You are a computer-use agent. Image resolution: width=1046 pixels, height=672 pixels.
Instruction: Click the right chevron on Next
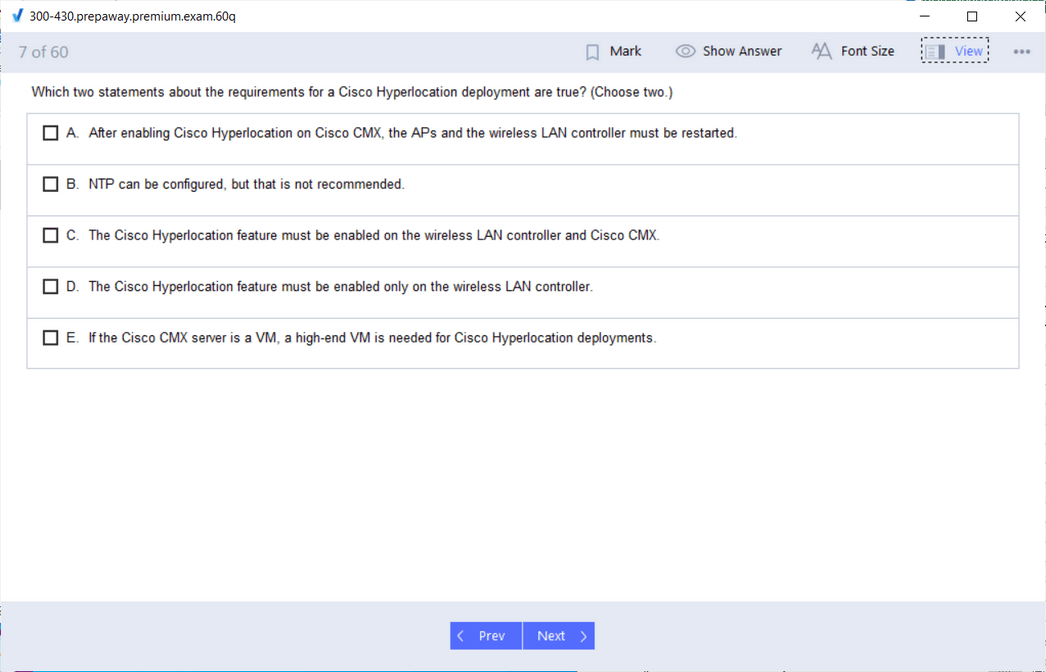[x=584, y=636]
